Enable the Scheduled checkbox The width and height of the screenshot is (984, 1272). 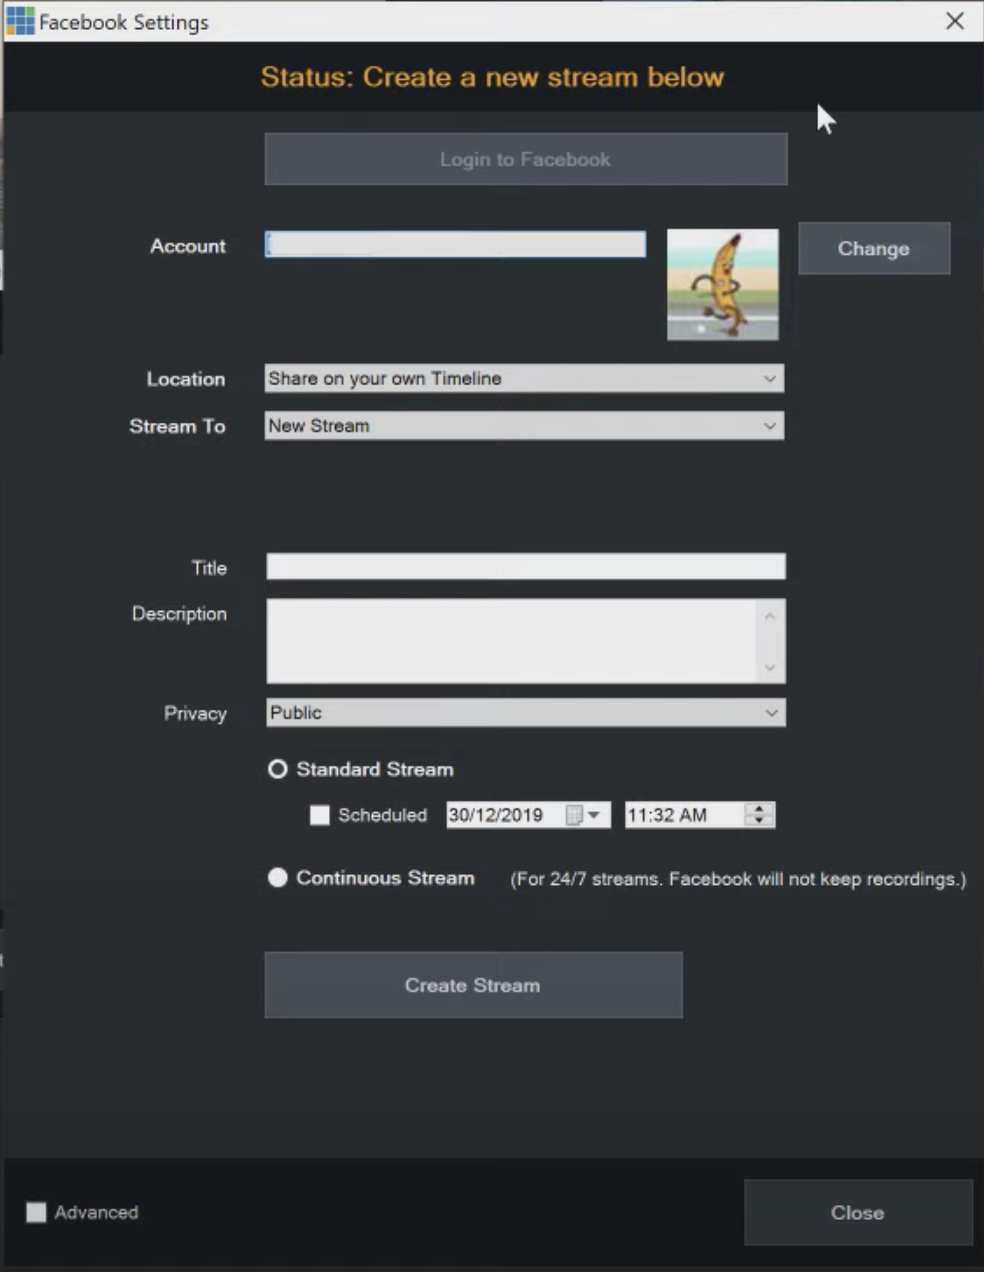pos(320,815)
